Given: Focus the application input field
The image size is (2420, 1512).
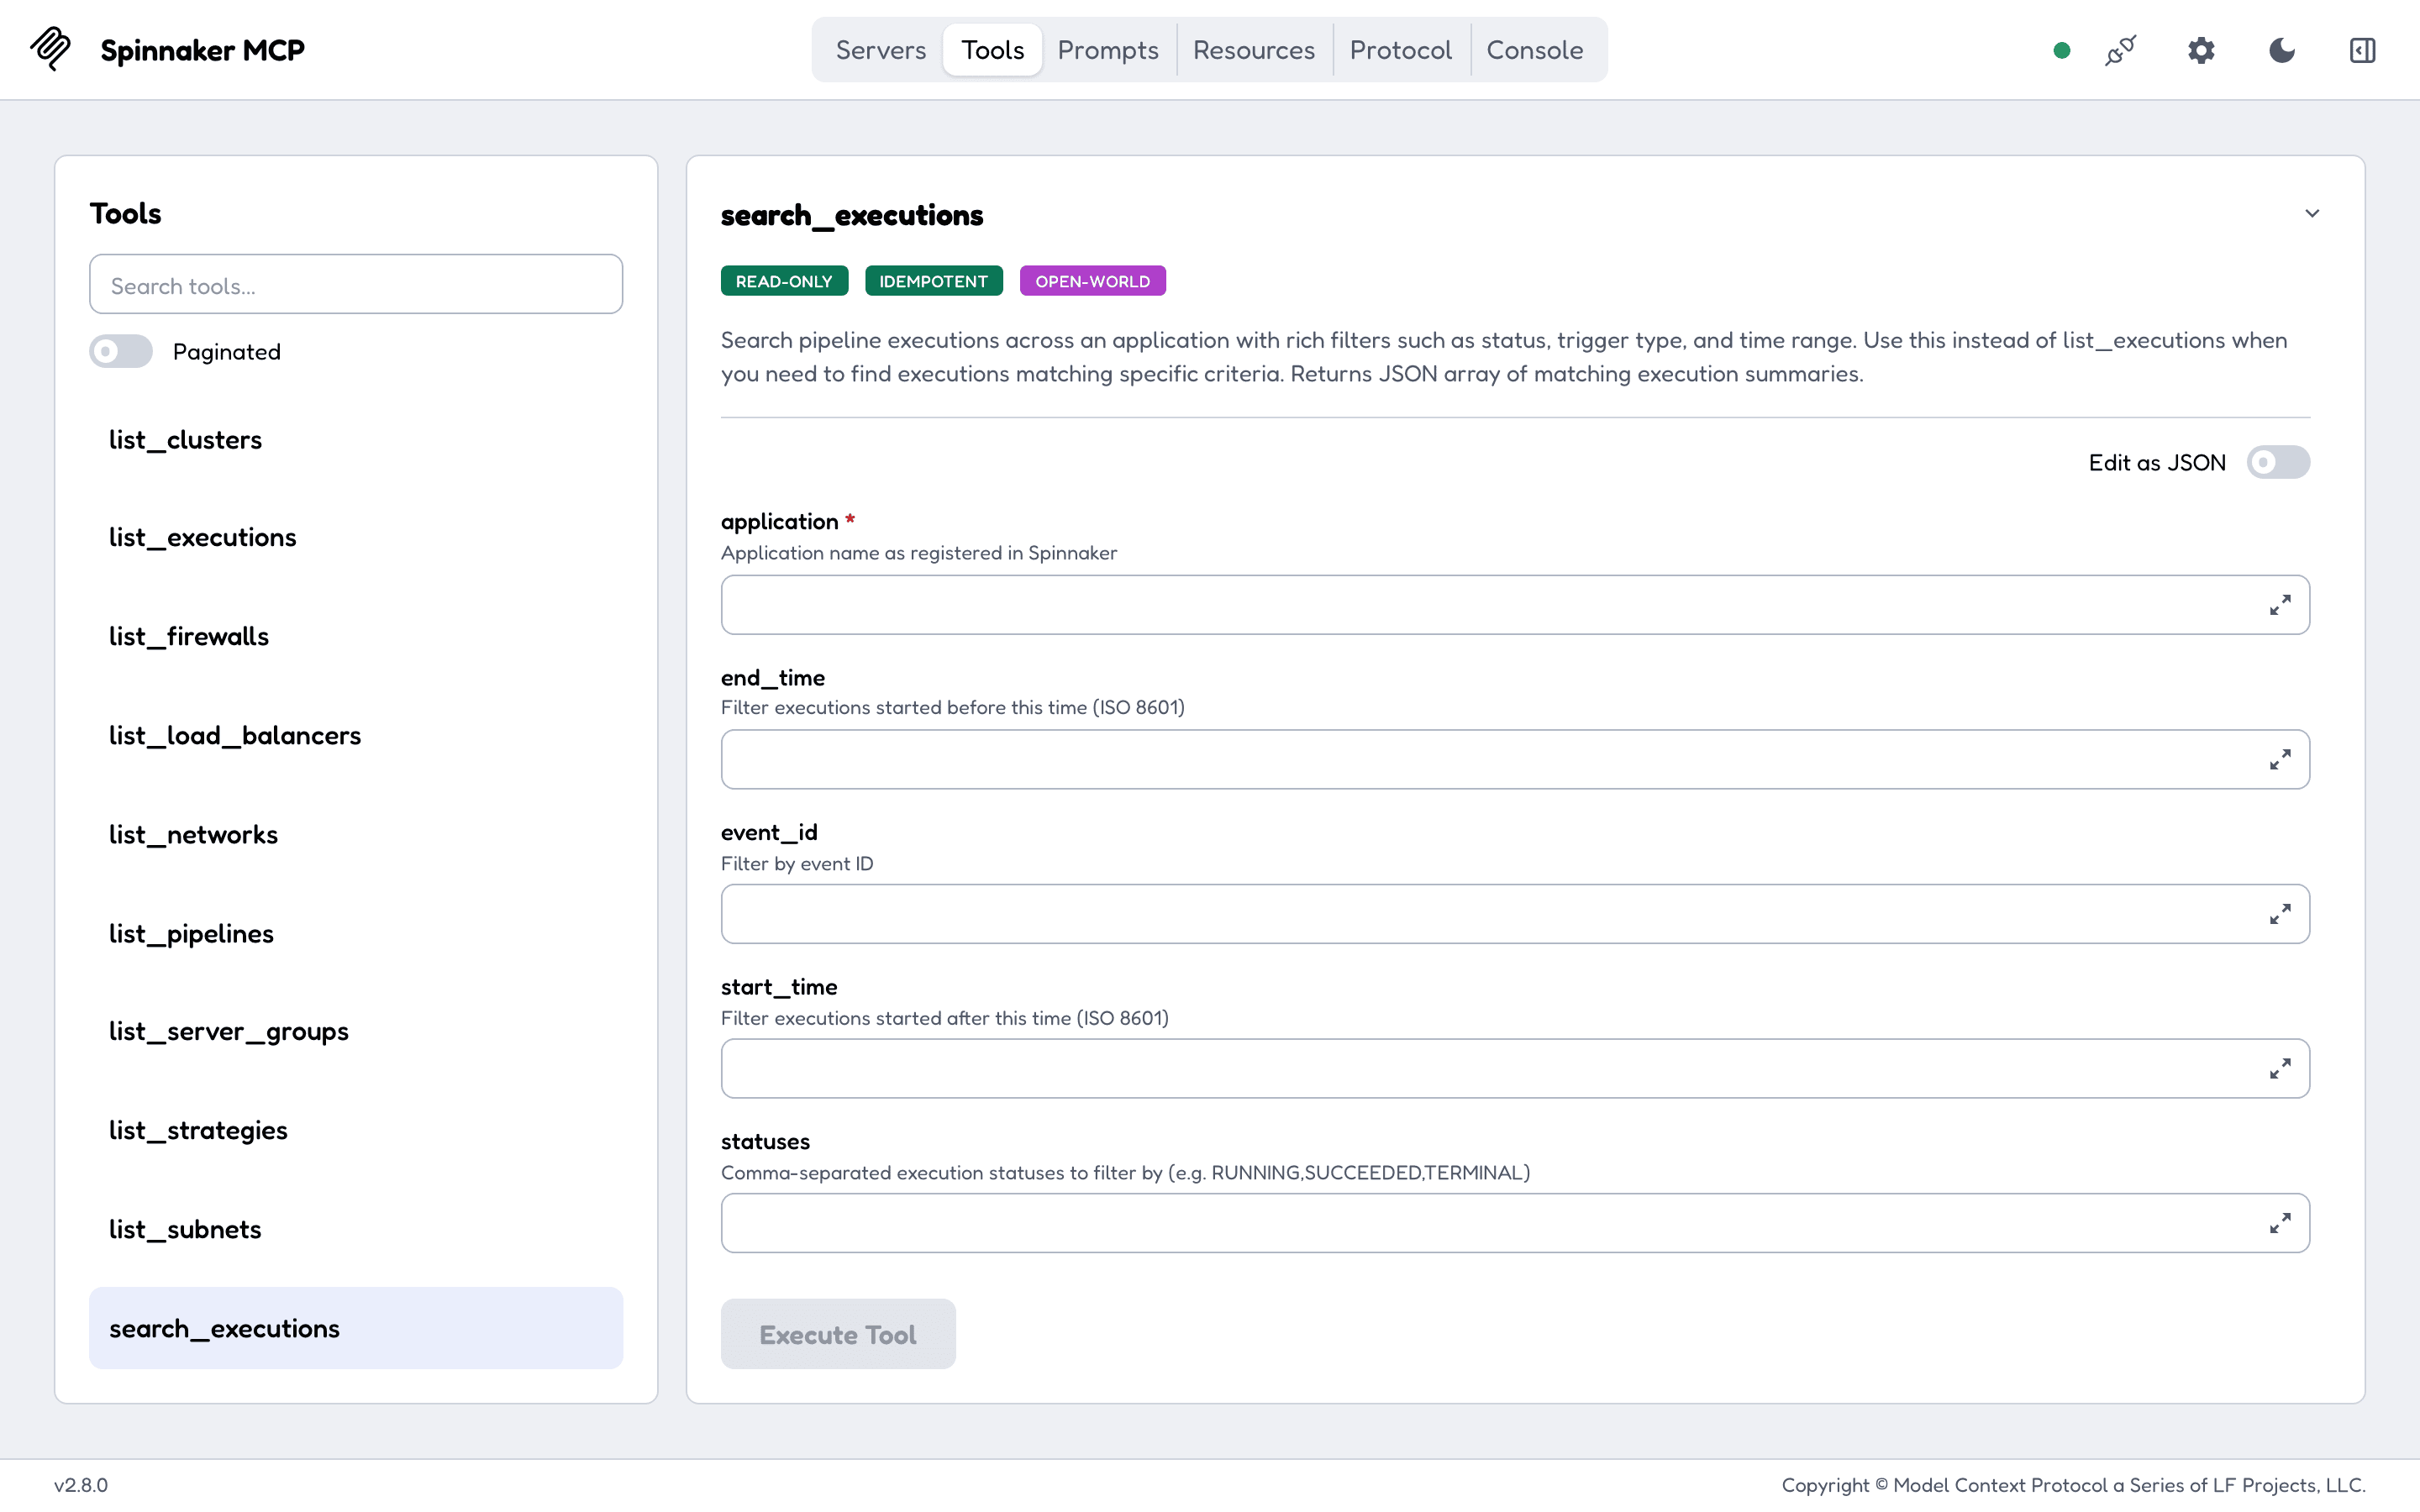Looking at the screenshot, I should click(x=1515, y=605).
